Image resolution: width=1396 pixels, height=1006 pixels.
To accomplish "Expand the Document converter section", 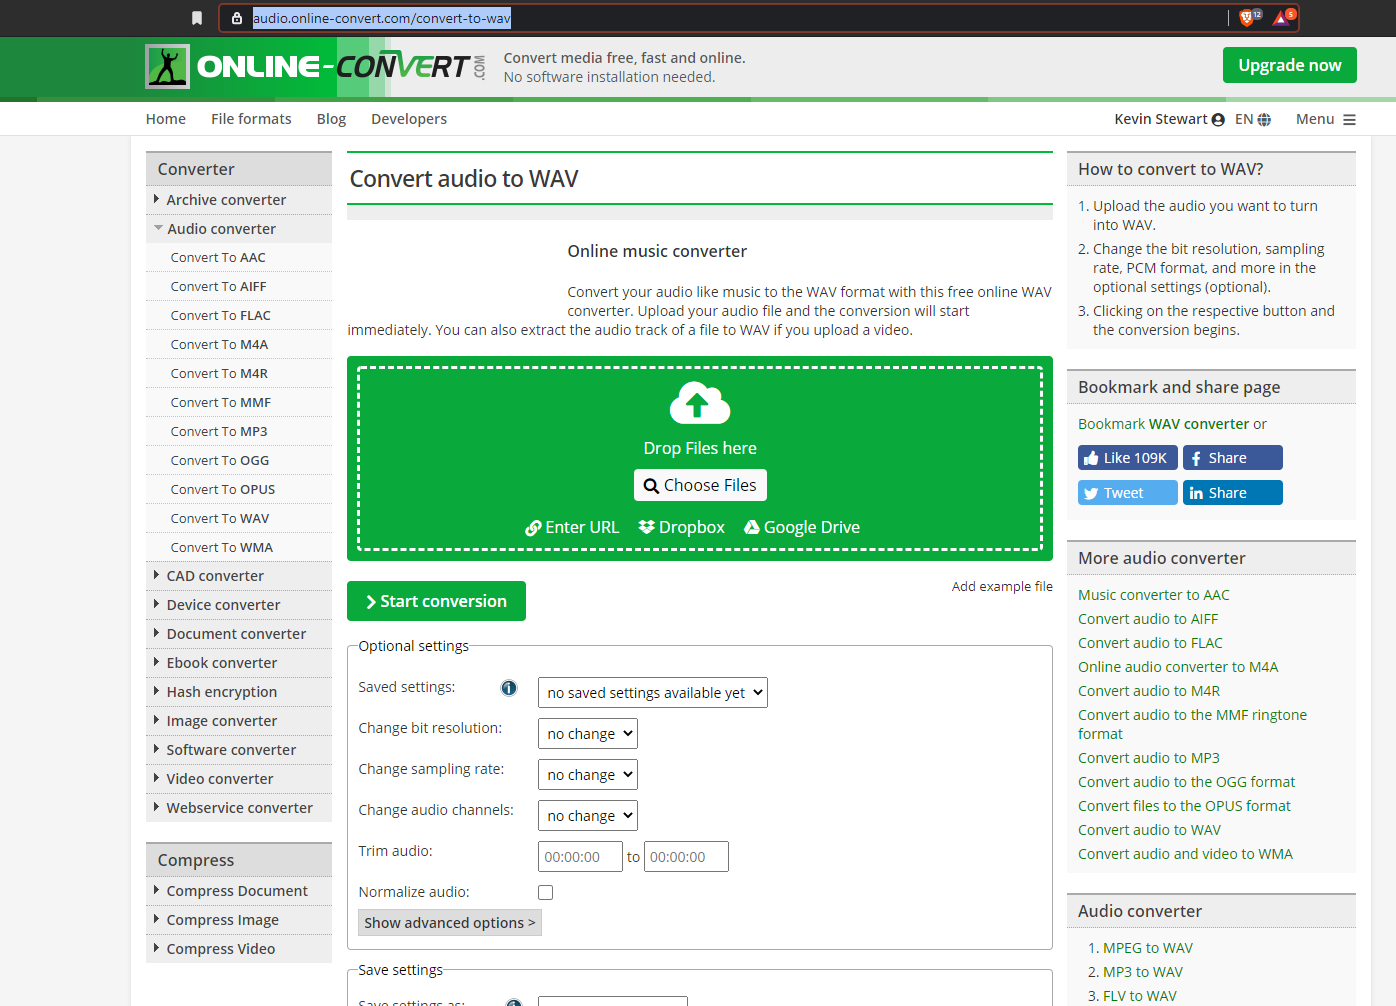I will tap(239, 634).
